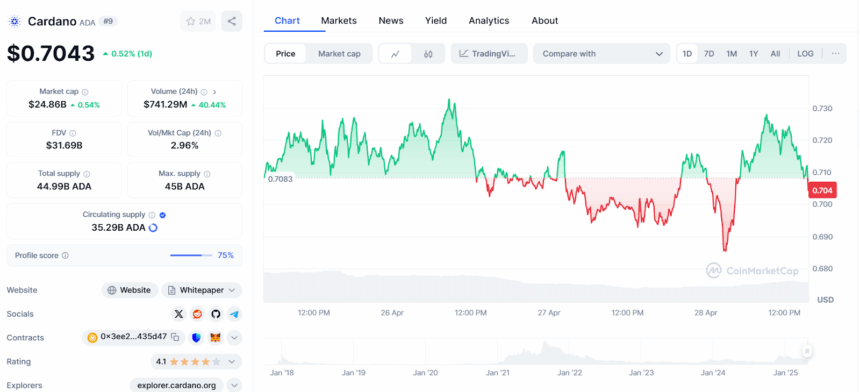Add Cardano to watchlist with star button
Image resolution: width=860 pixels, height=392 pixels.
pyautogui.click(x=198, y=21)
